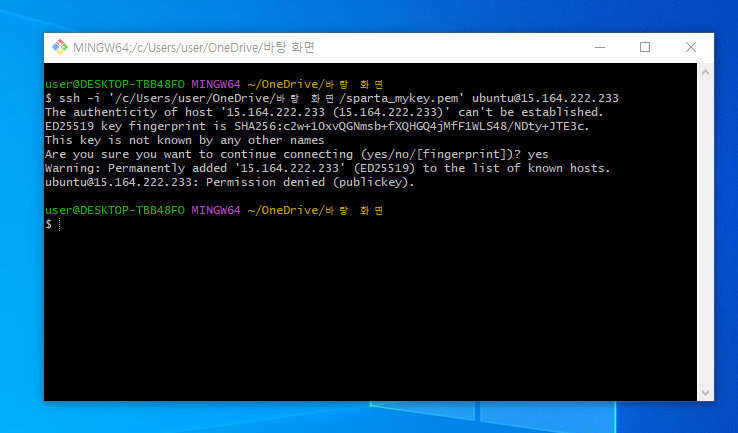Viewport: 738px width, 433px height.
Task: Click the scrollbar up arrow
Action: (706, 71)
